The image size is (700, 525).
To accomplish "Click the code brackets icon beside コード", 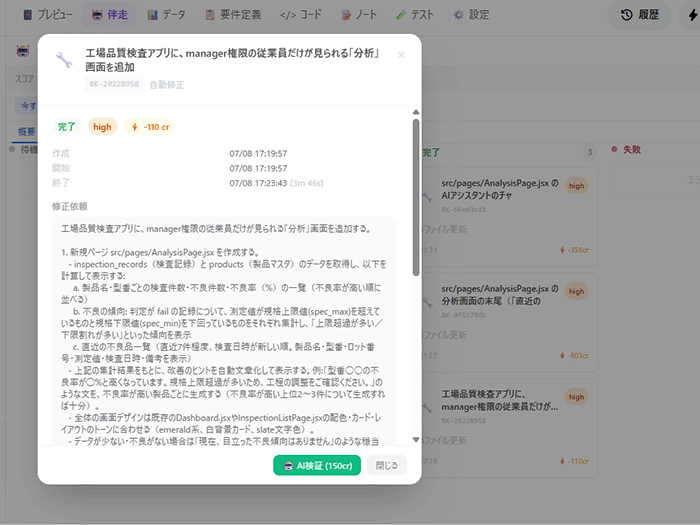I will [288, 15].
